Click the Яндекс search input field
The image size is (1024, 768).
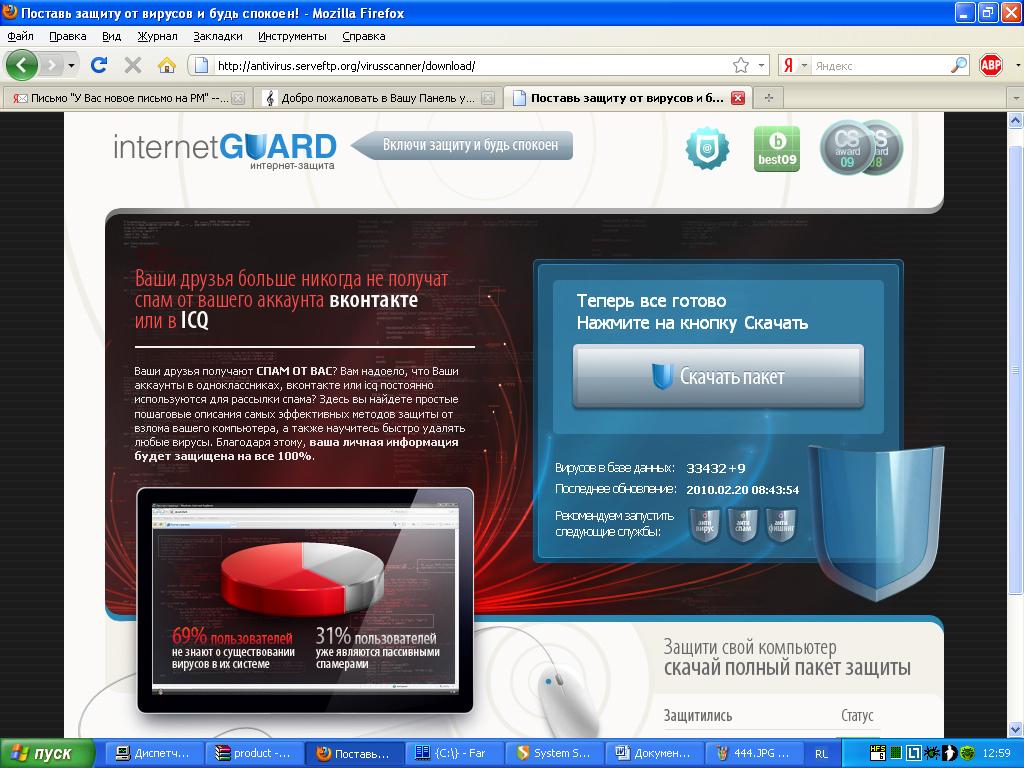tap(880, 65)
